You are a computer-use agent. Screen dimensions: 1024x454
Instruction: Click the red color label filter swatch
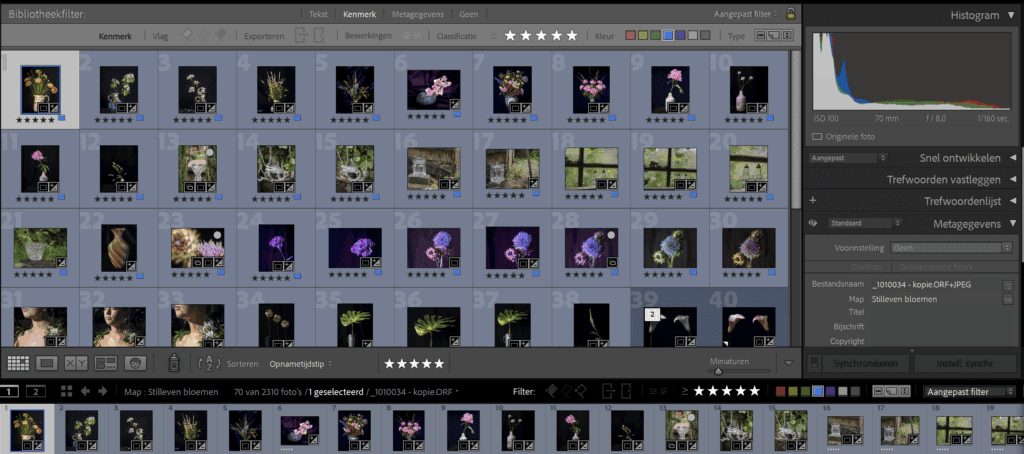[x=630, y=36]
